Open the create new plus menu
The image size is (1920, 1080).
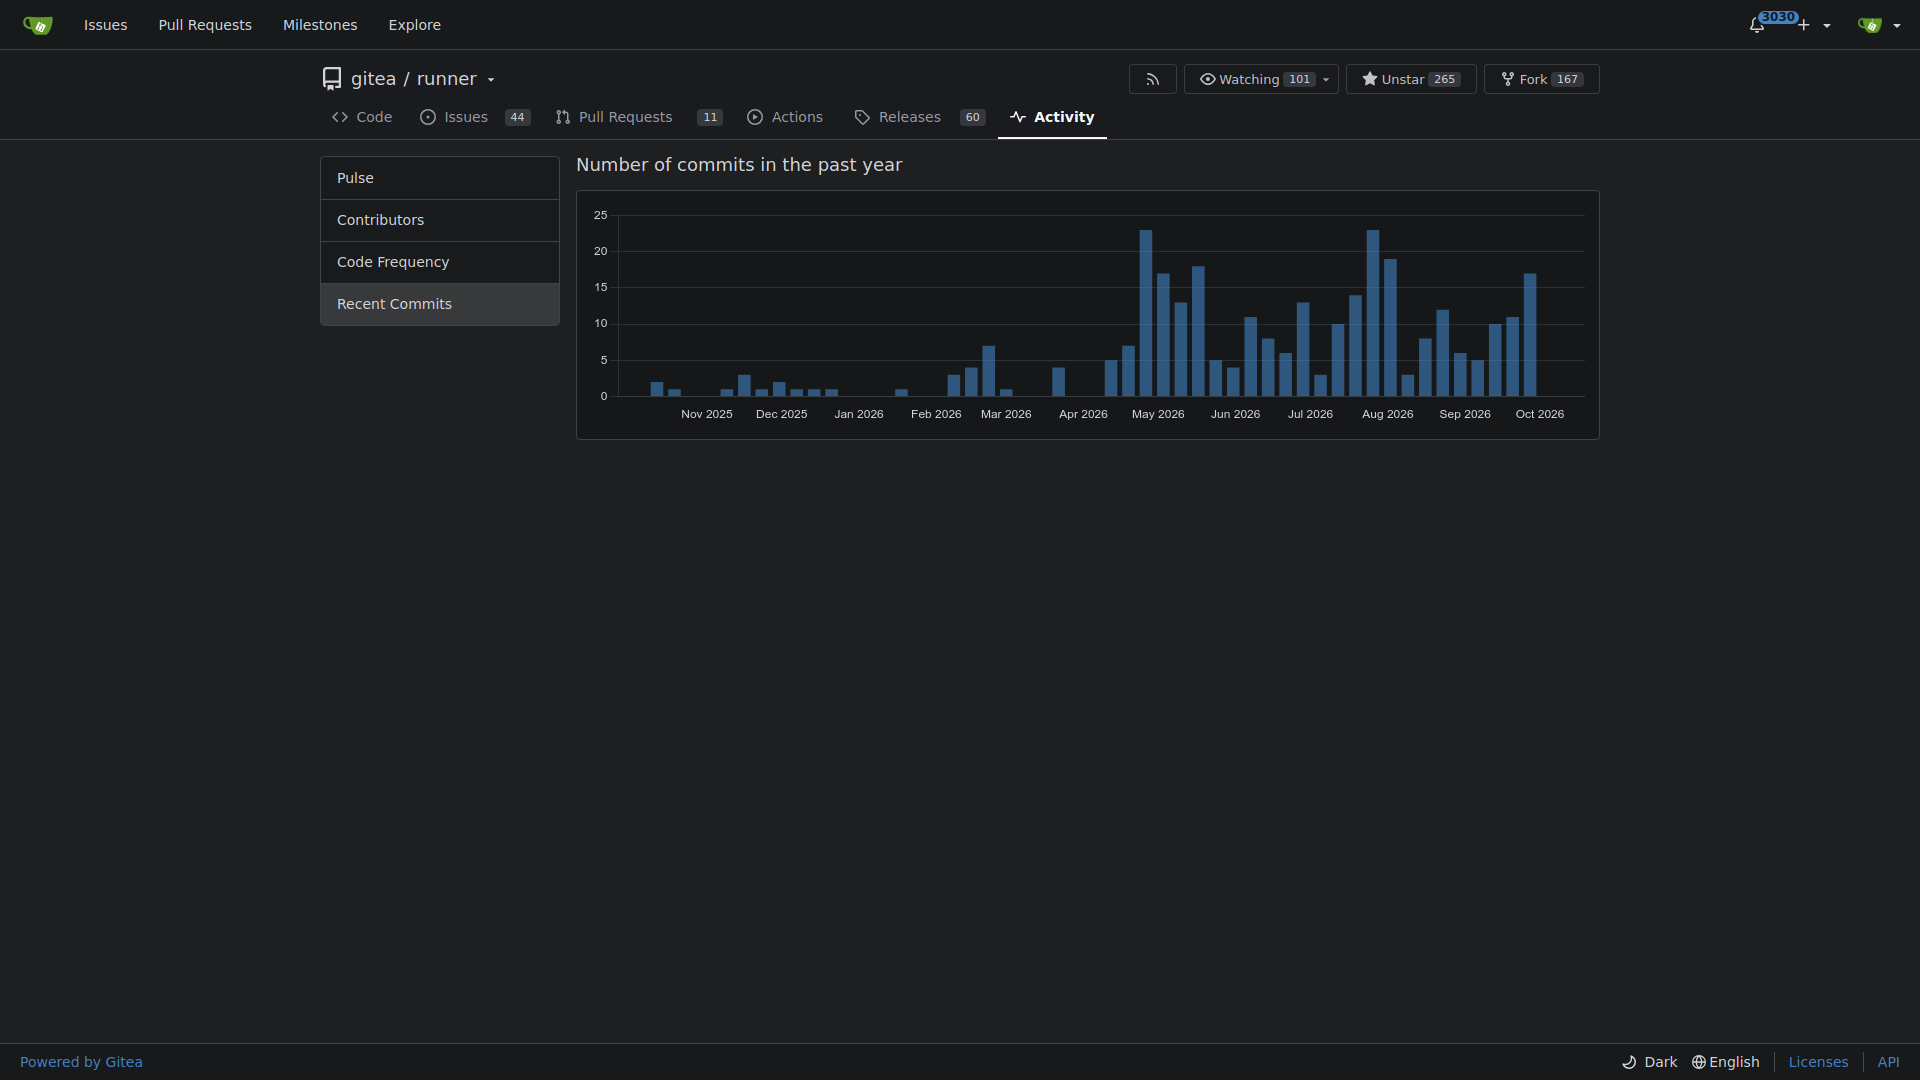coord(1814,25)
